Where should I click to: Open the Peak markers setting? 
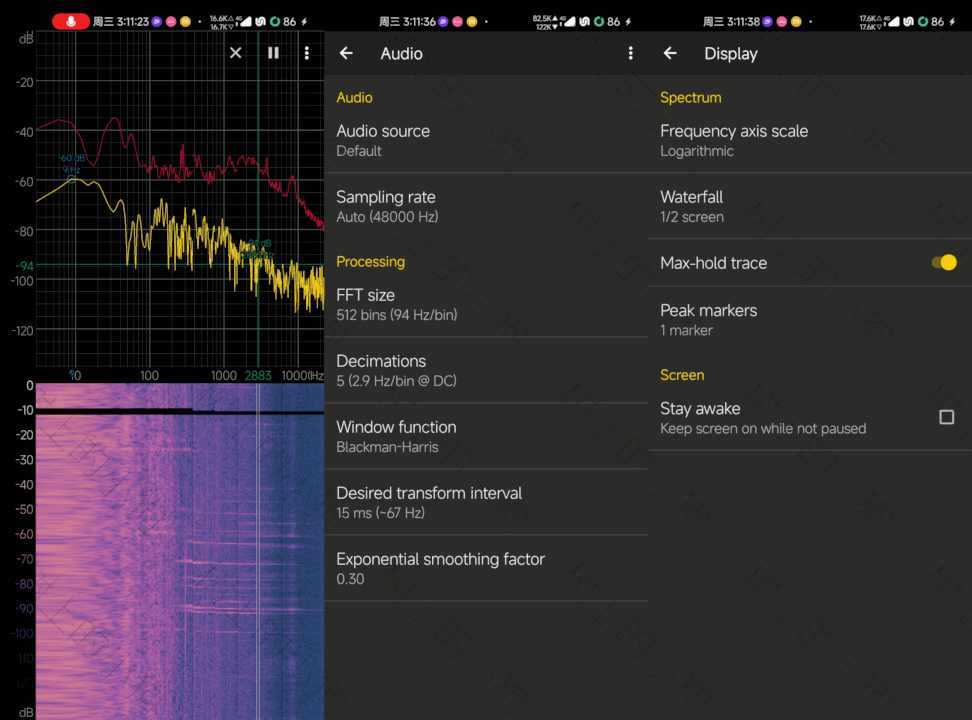810,319
